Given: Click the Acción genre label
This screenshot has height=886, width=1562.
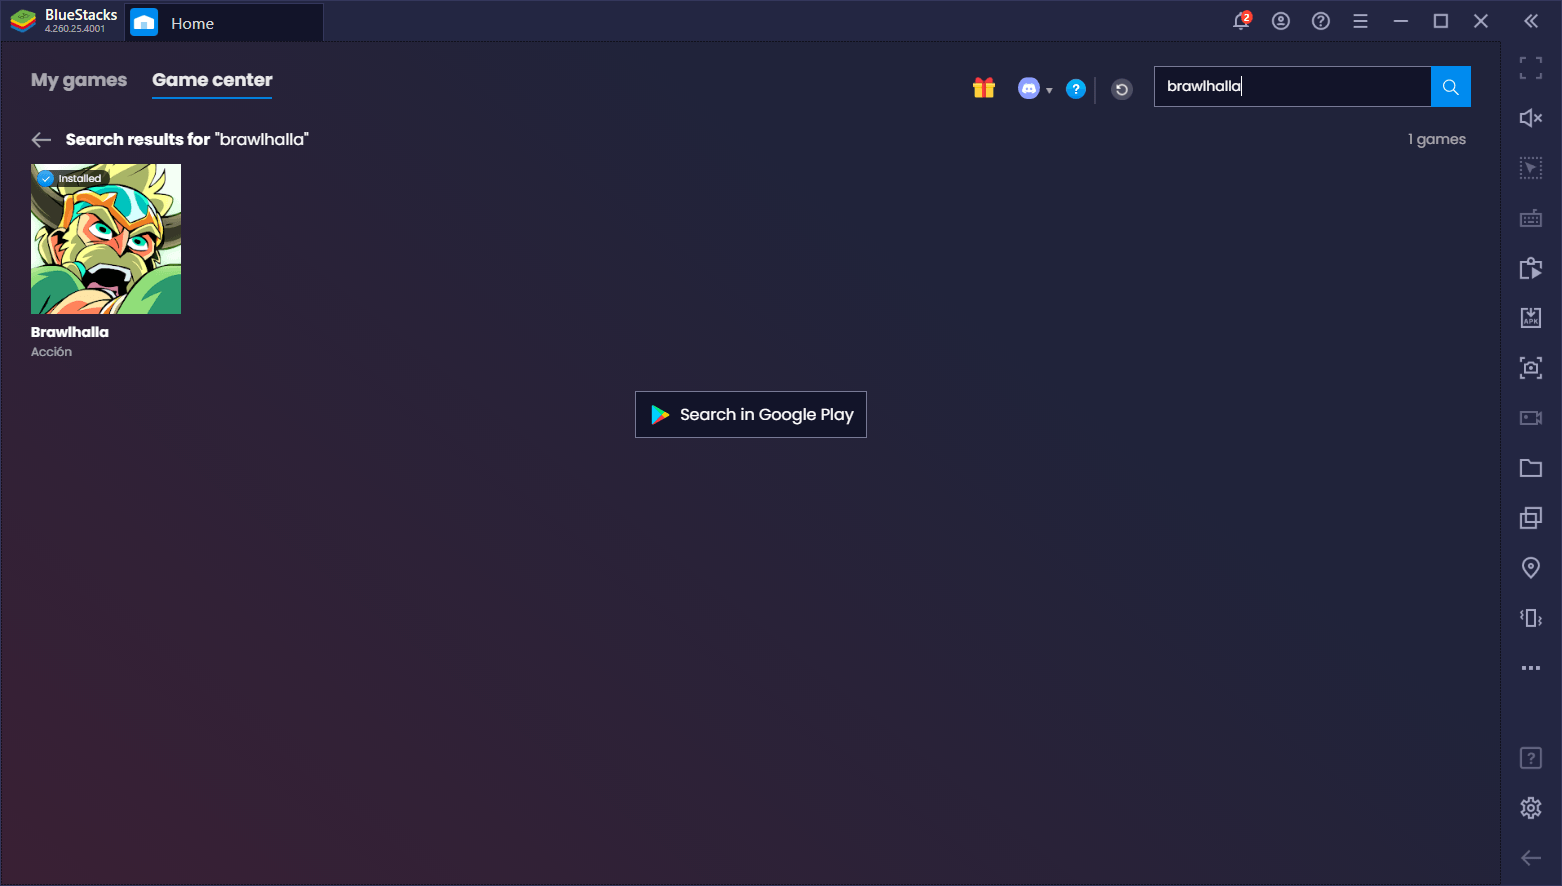Looking at the screenshot, I should click(51, 352).
